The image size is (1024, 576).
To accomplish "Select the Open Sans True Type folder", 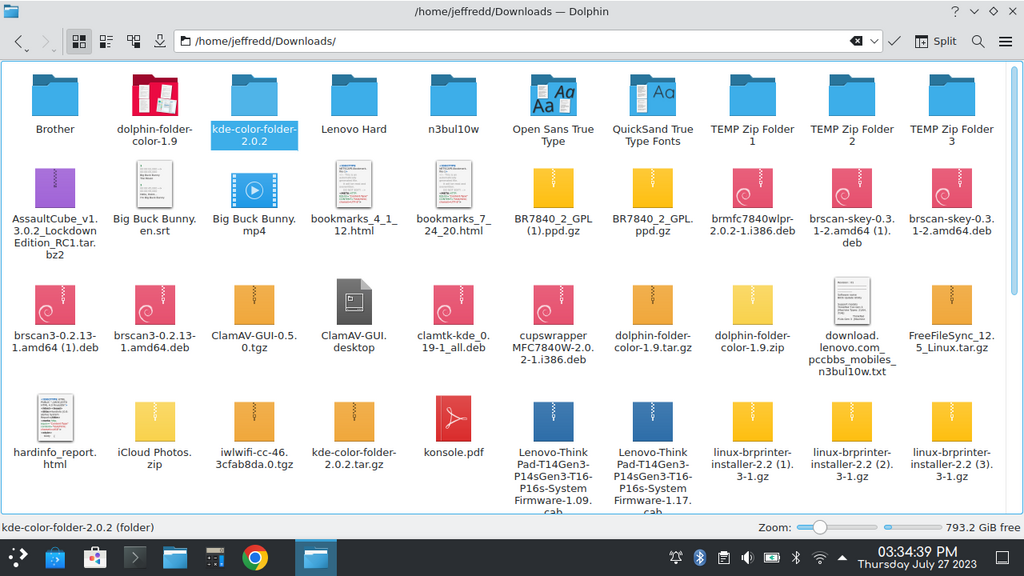I will pos(553,110).
